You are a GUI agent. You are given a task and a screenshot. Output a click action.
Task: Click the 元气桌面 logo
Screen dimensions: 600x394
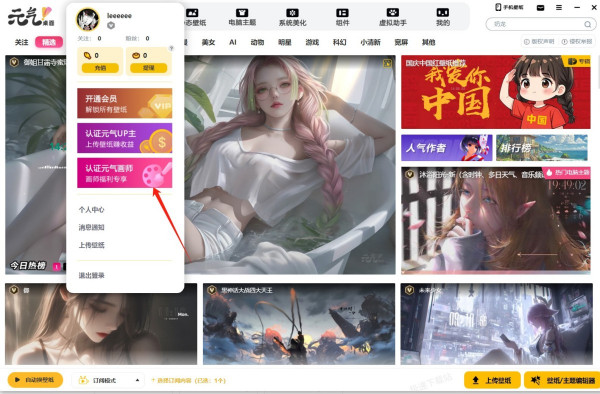(31, 16)
